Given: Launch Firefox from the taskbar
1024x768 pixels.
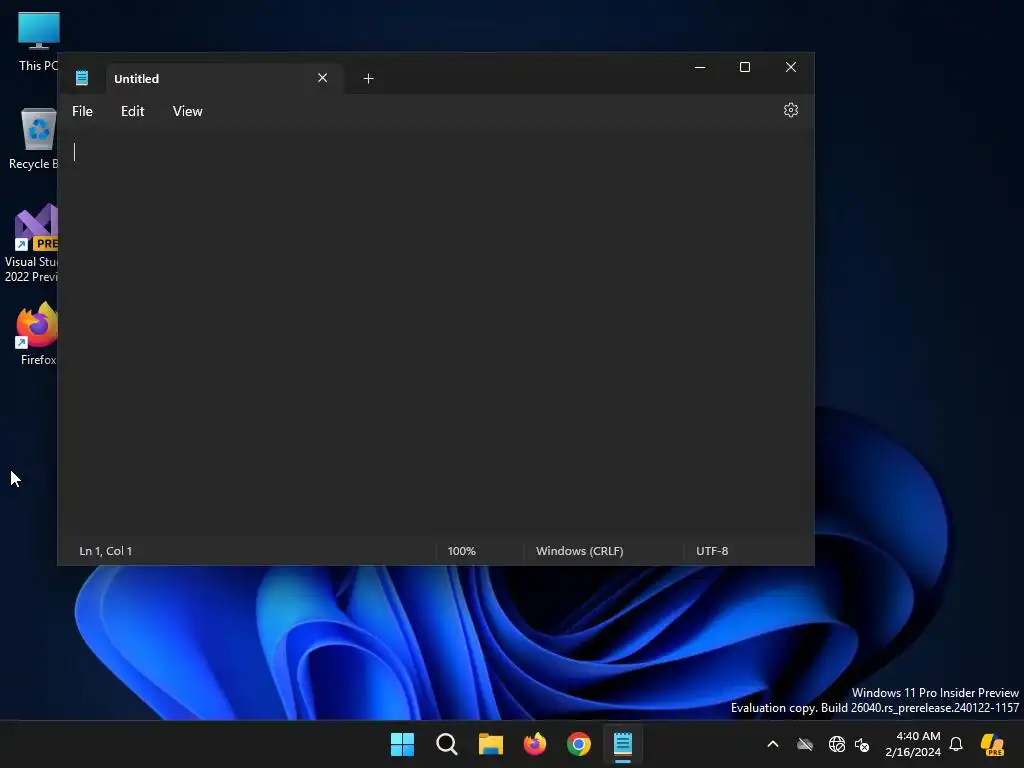Looking at the screenshot, I should click(x=535, y=744).
